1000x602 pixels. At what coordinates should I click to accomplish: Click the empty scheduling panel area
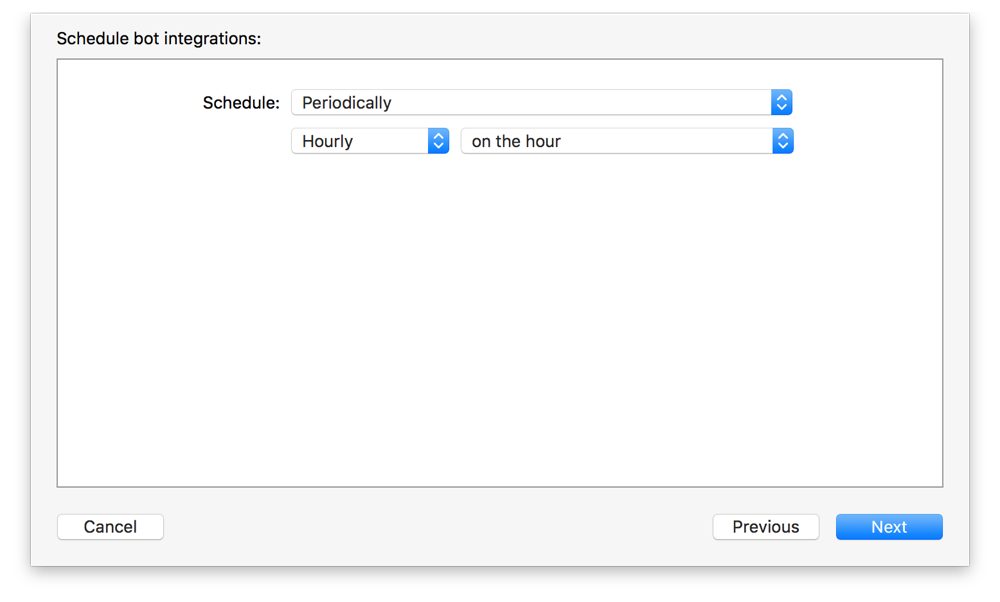(x=500, y=320)
